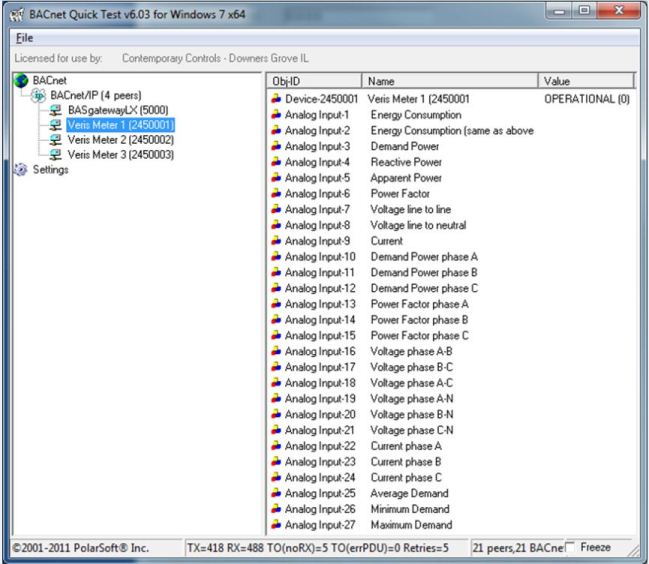Click icon for Analog Input-3 row
Image resolution: width=649 pixels, height=564 pixels.
pyautogui.click(x=276, y=146)
